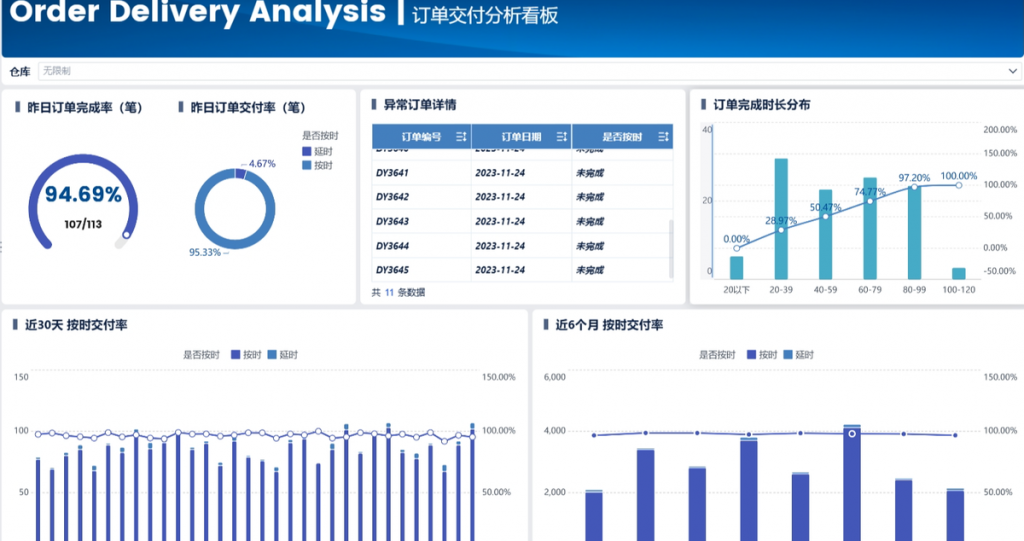Click the 20以下 duration bar
1024x541 pixels.
tap(737, 268)
